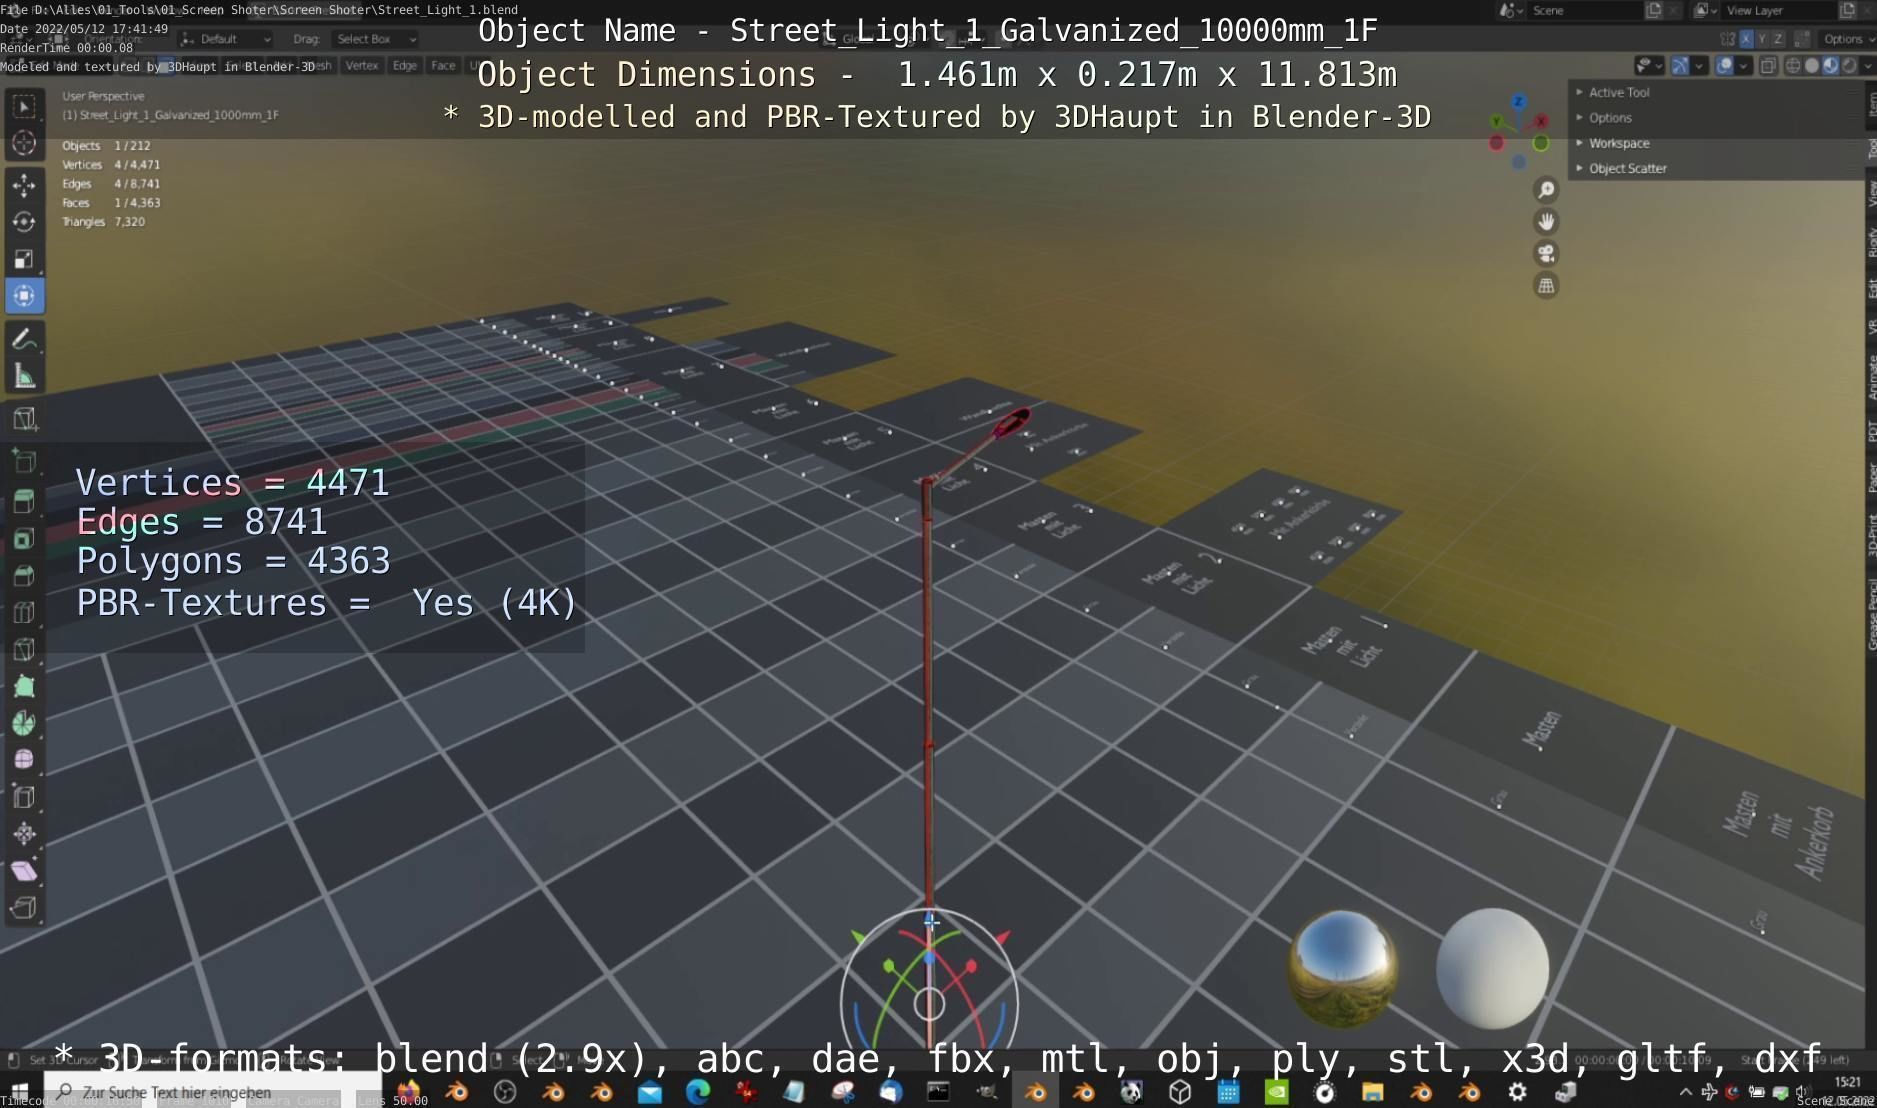Open the Select Box drag dropdown
This screenshot has width=1877, height=1108.
[x=374, y=39]
